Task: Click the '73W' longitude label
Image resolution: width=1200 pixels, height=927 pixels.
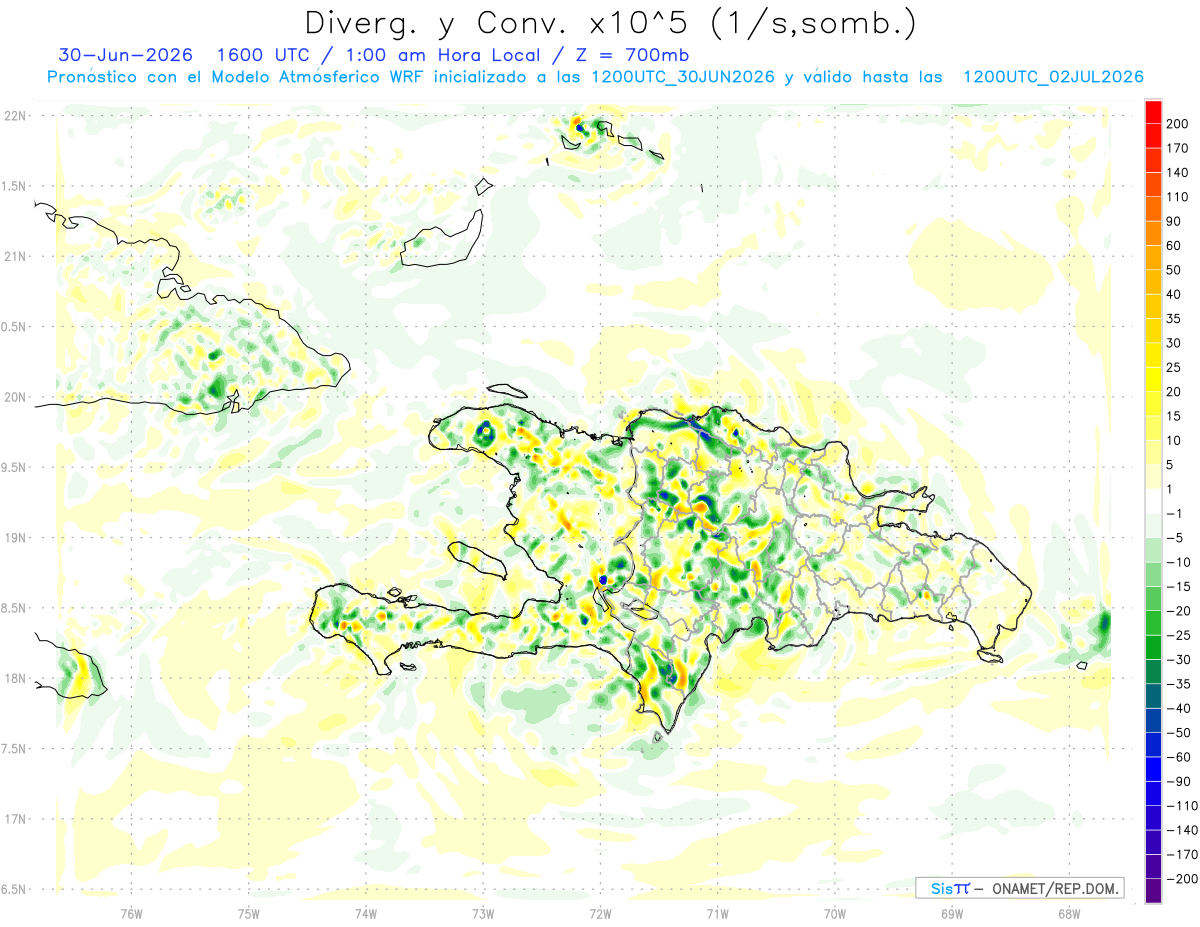Action: click(482, 913)
